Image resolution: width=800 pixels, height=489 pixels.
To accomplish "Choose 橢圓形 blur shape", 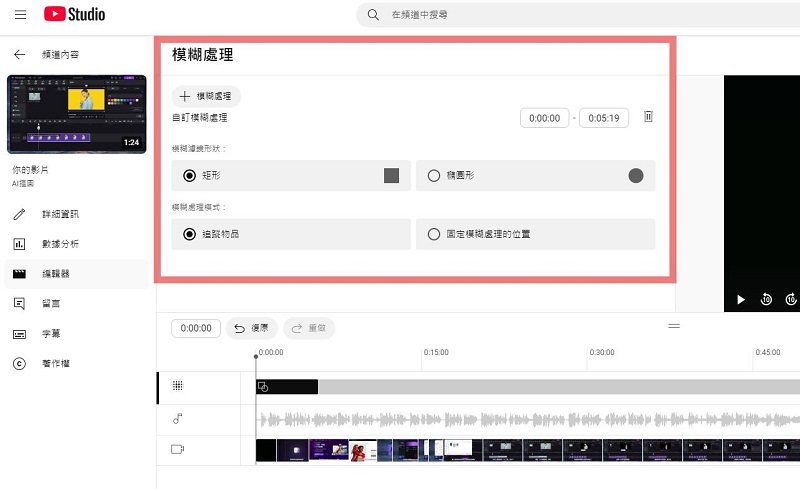I will click(x=434, y=176).
